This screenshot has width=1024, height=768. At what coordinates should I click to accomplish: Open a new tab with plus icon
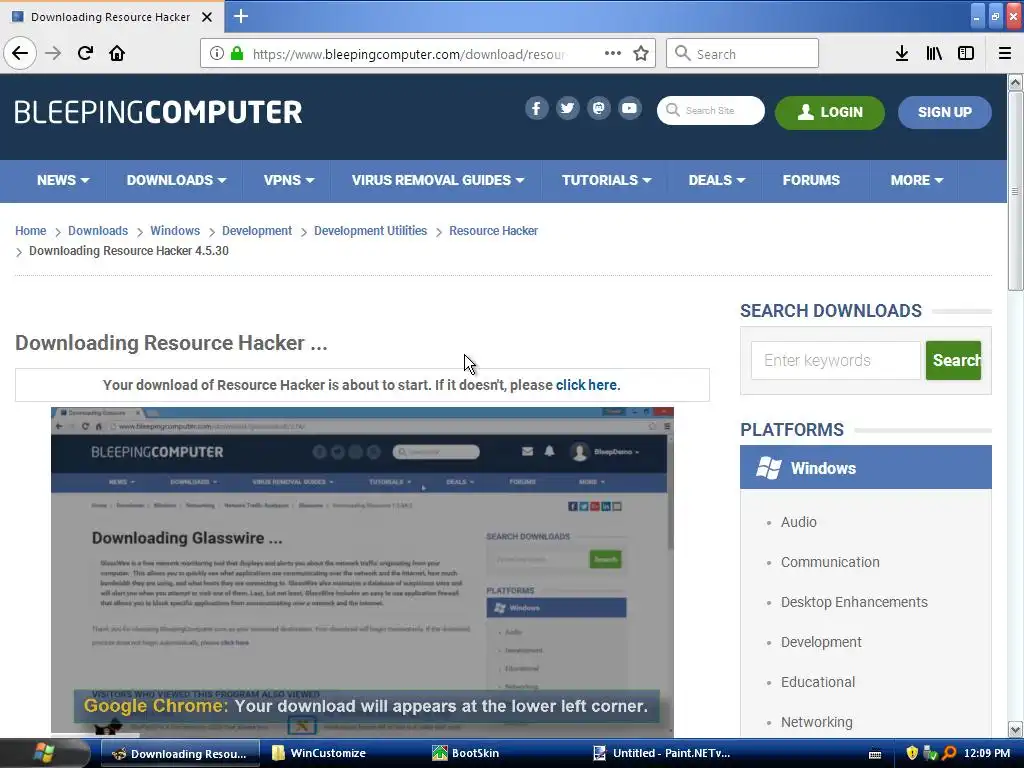coord(241,16)
